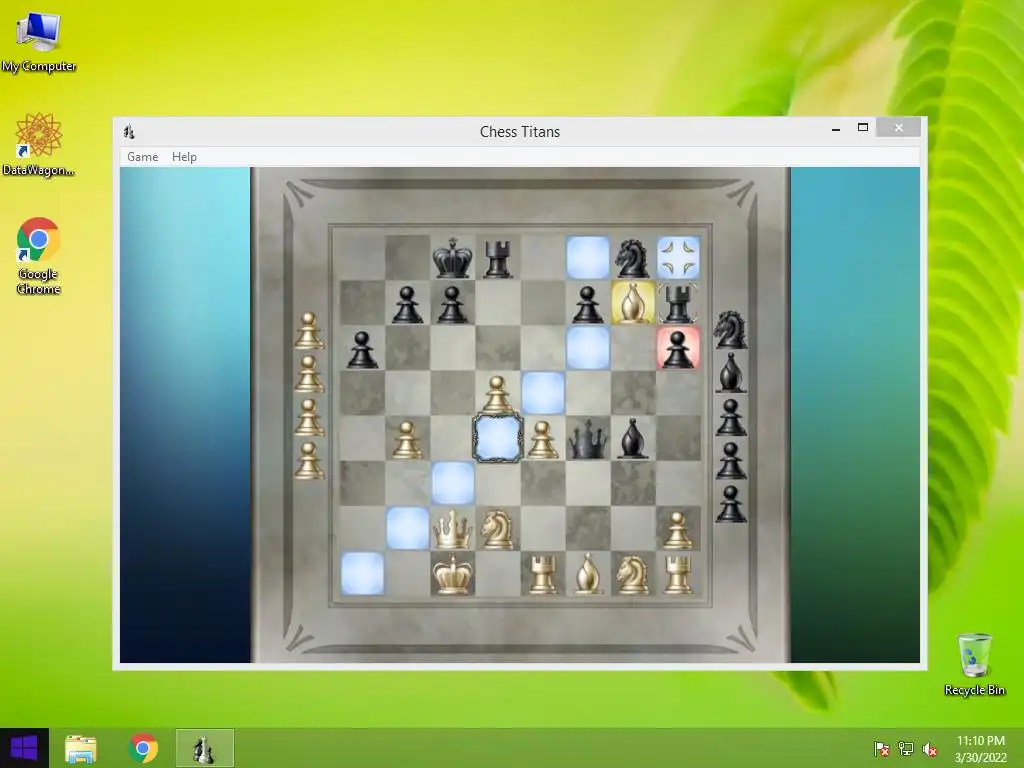Open the clock showing 11:10 PM
1024x768 pixels.
980,749
